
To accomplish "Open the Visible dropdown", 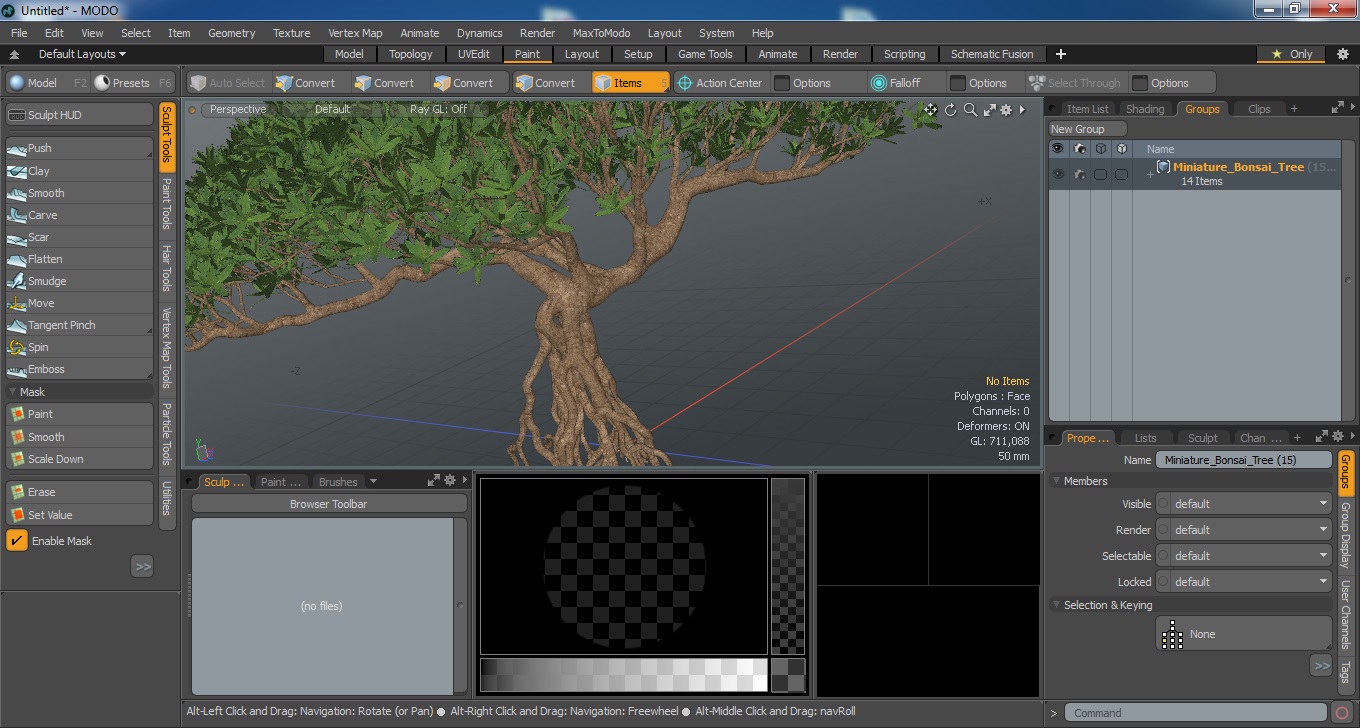I will [1244, 504].
